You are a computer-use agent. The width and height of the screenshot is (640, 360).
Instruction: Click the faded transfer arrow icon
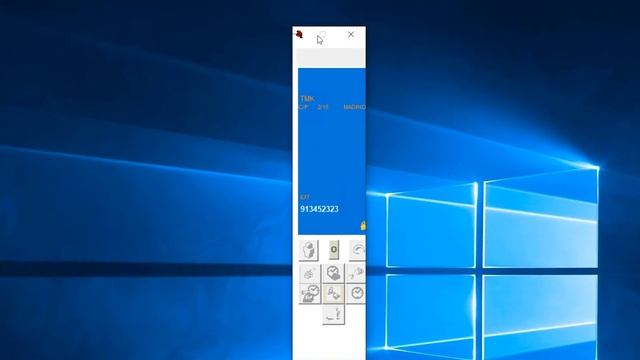pyautogui.click(x=356, y=273)
